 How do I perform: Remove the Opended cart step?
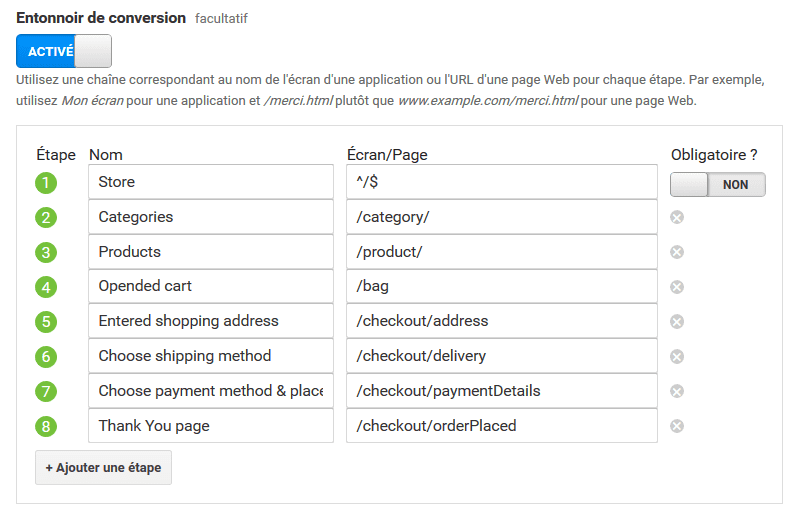(x=677, y=287)
